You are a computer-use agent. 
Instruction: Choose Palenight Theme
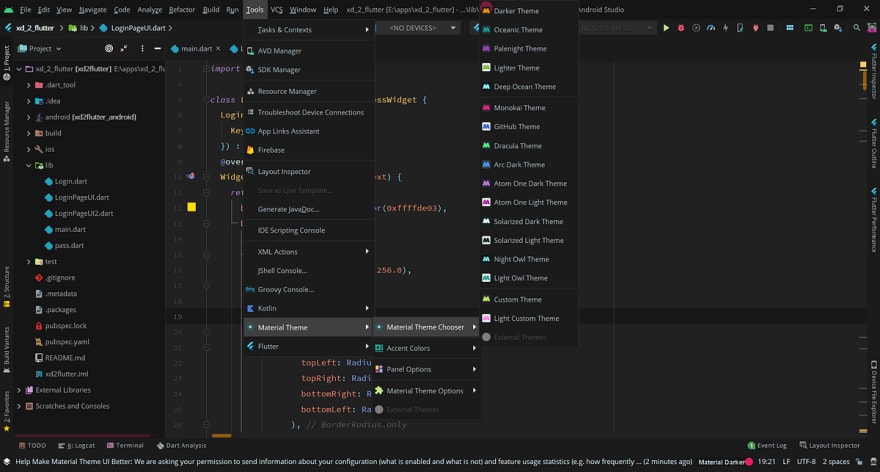point(529,49)
